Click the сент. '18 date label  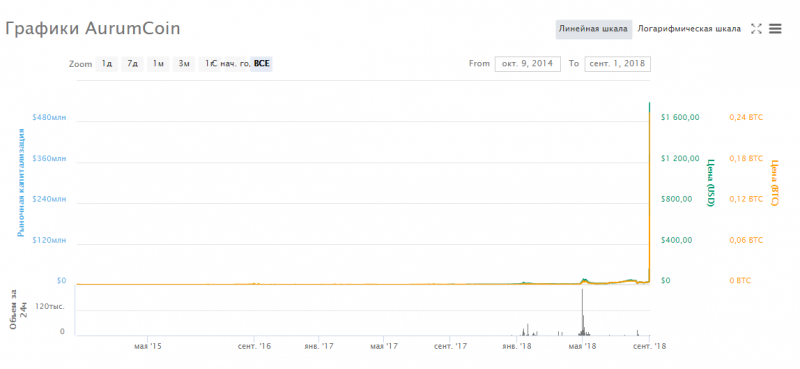point(649,346)
